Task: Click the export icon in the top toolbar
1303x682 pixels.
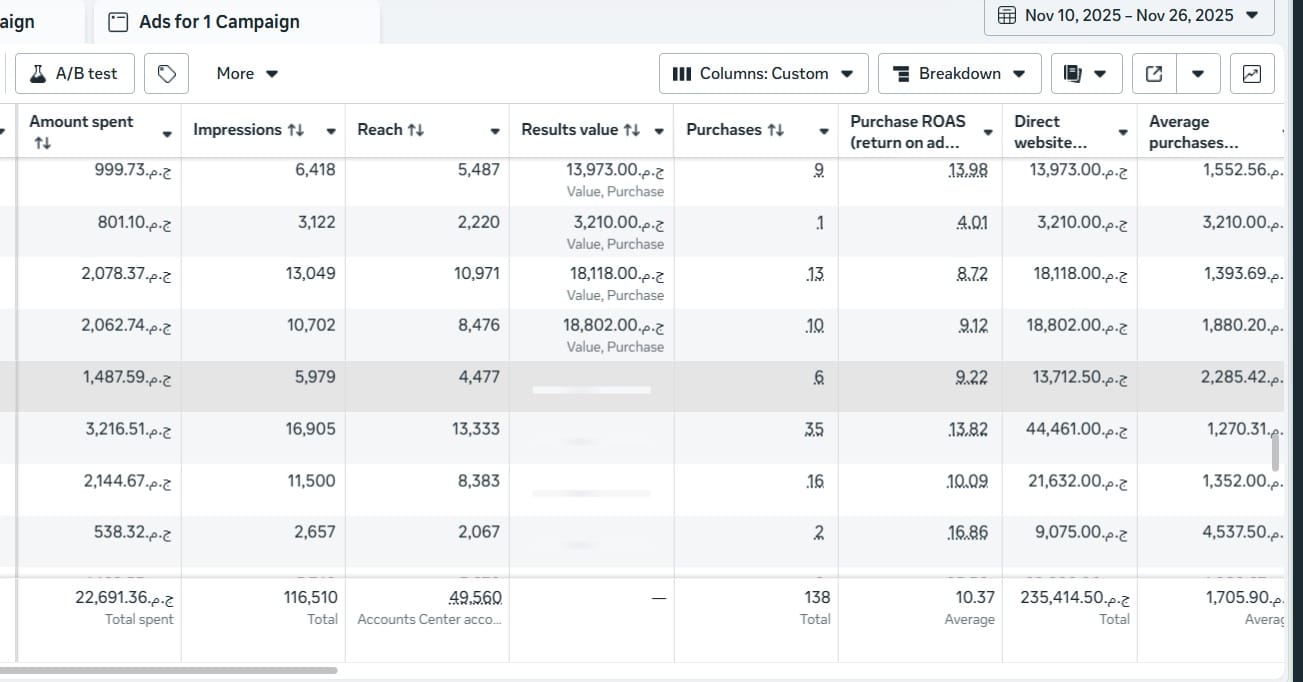Action: pyautogui.click(x=1154, y=73)
